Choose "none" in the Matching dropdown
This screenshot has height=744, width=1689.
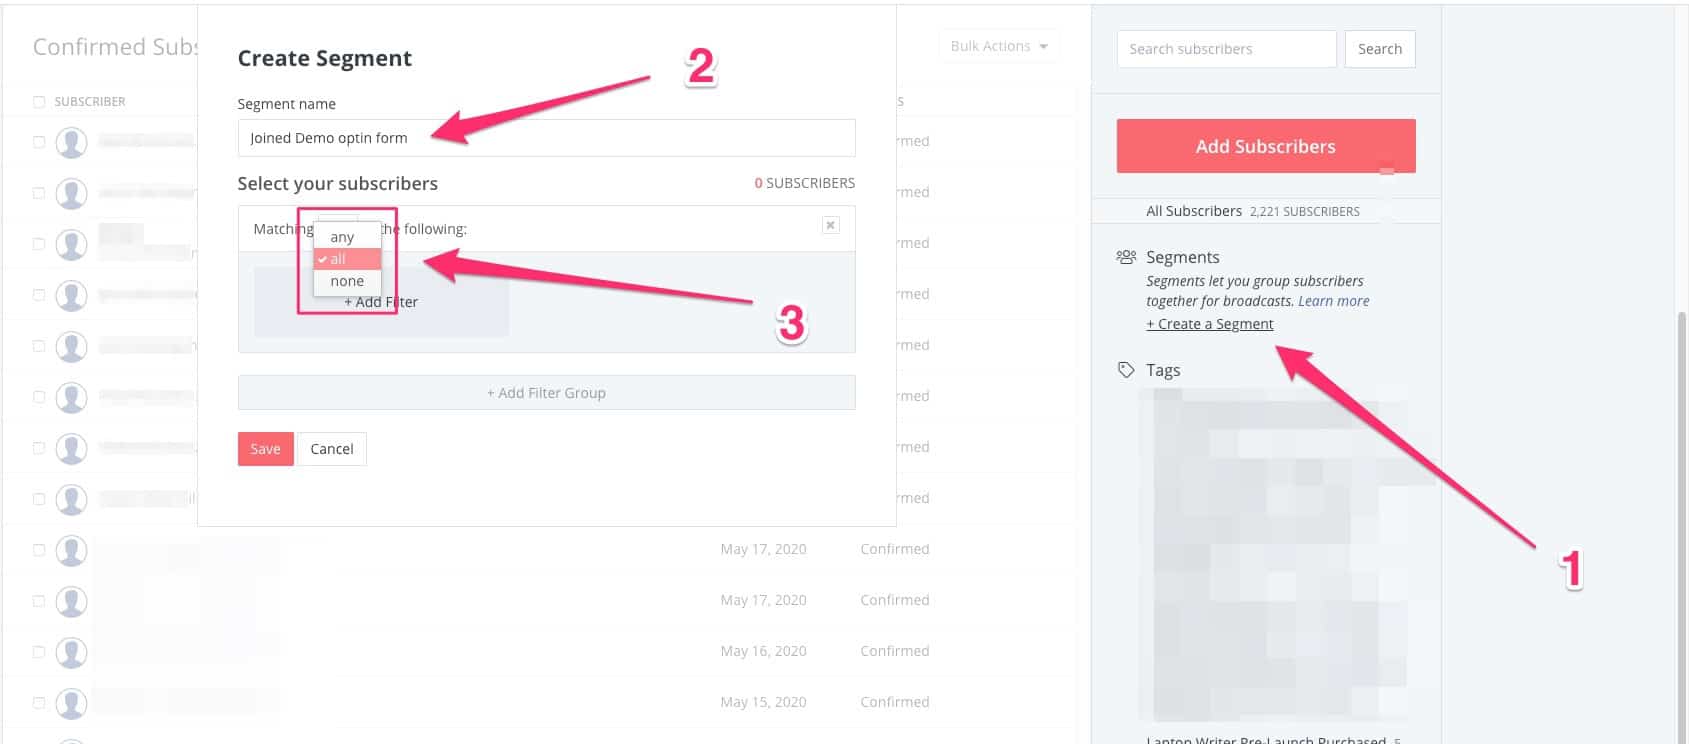click(347, 281)
